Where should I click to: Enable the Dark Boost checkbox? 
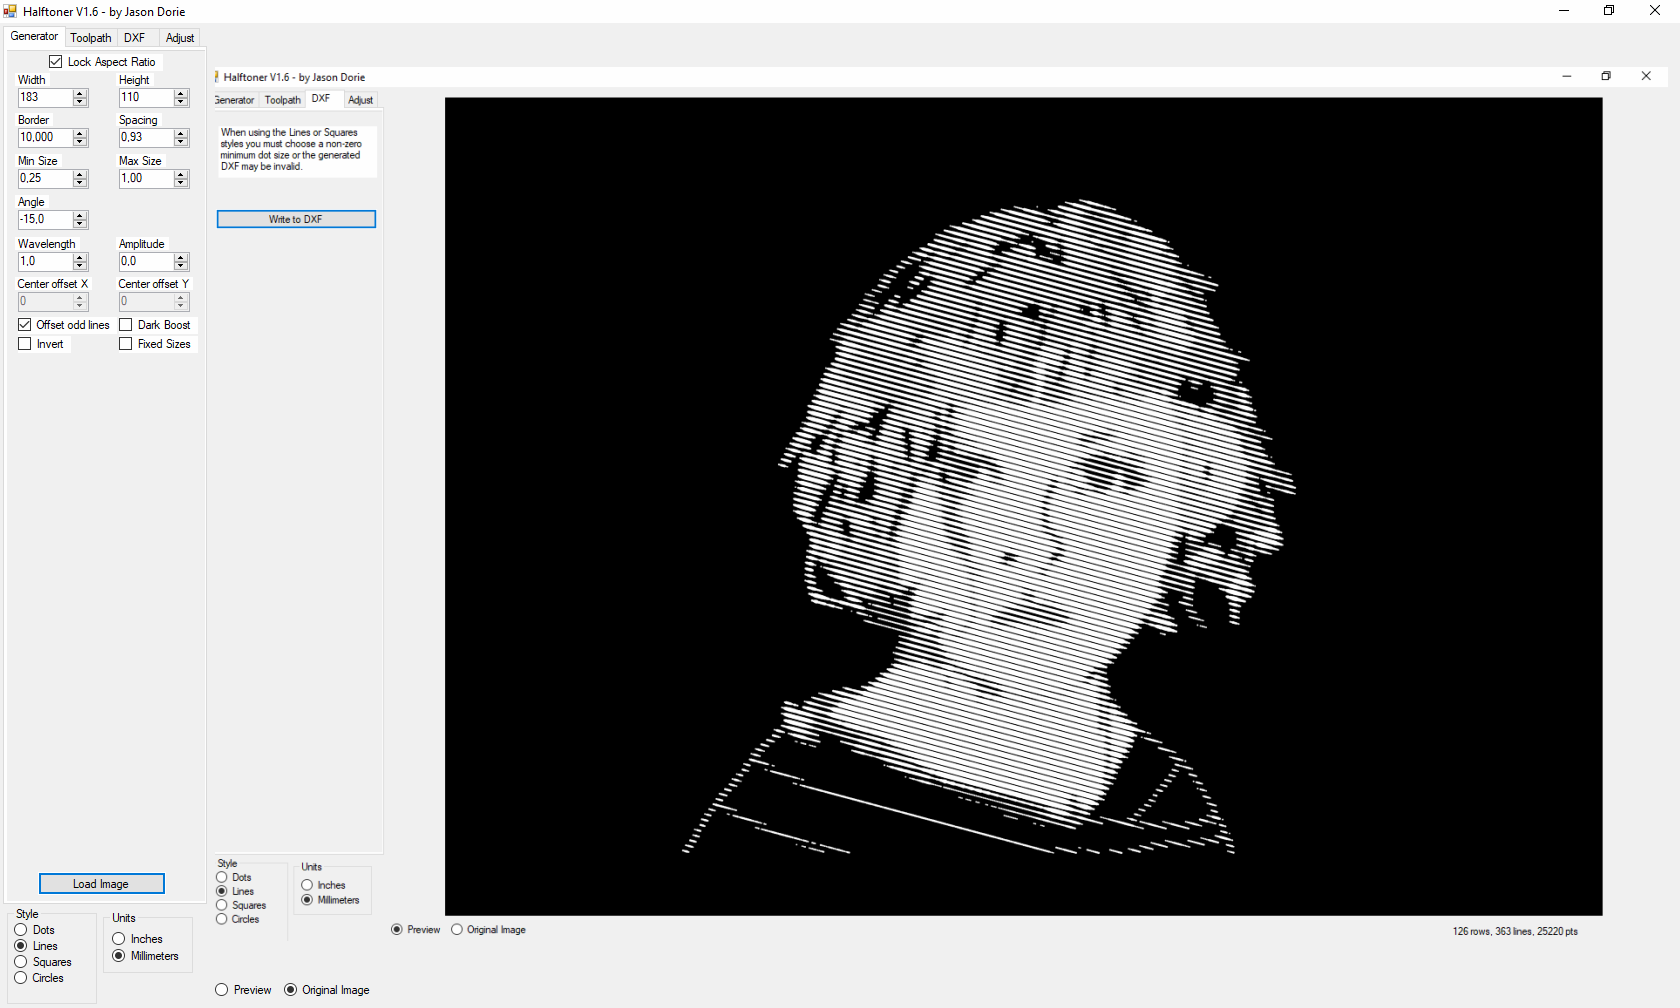[x=126, y=325]
